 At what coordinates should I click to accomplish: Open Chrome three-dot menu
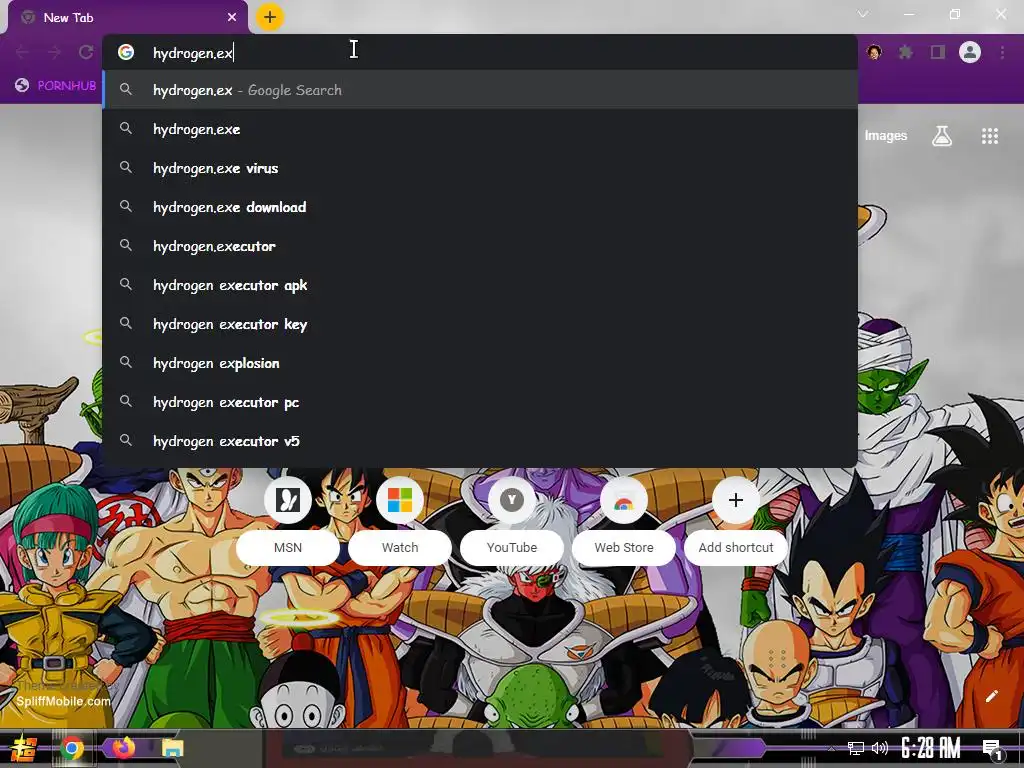[1002, 52]
